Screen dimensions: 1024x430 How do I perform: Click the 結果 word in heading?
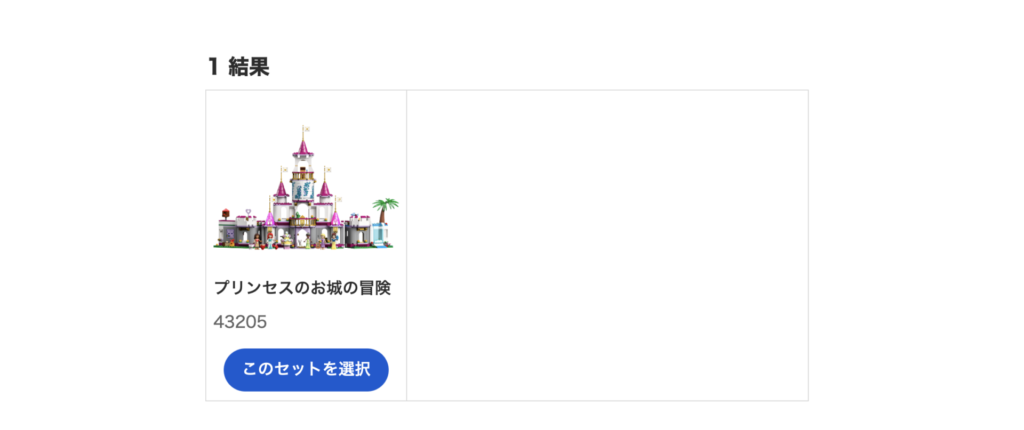click(x=249, y=66)
